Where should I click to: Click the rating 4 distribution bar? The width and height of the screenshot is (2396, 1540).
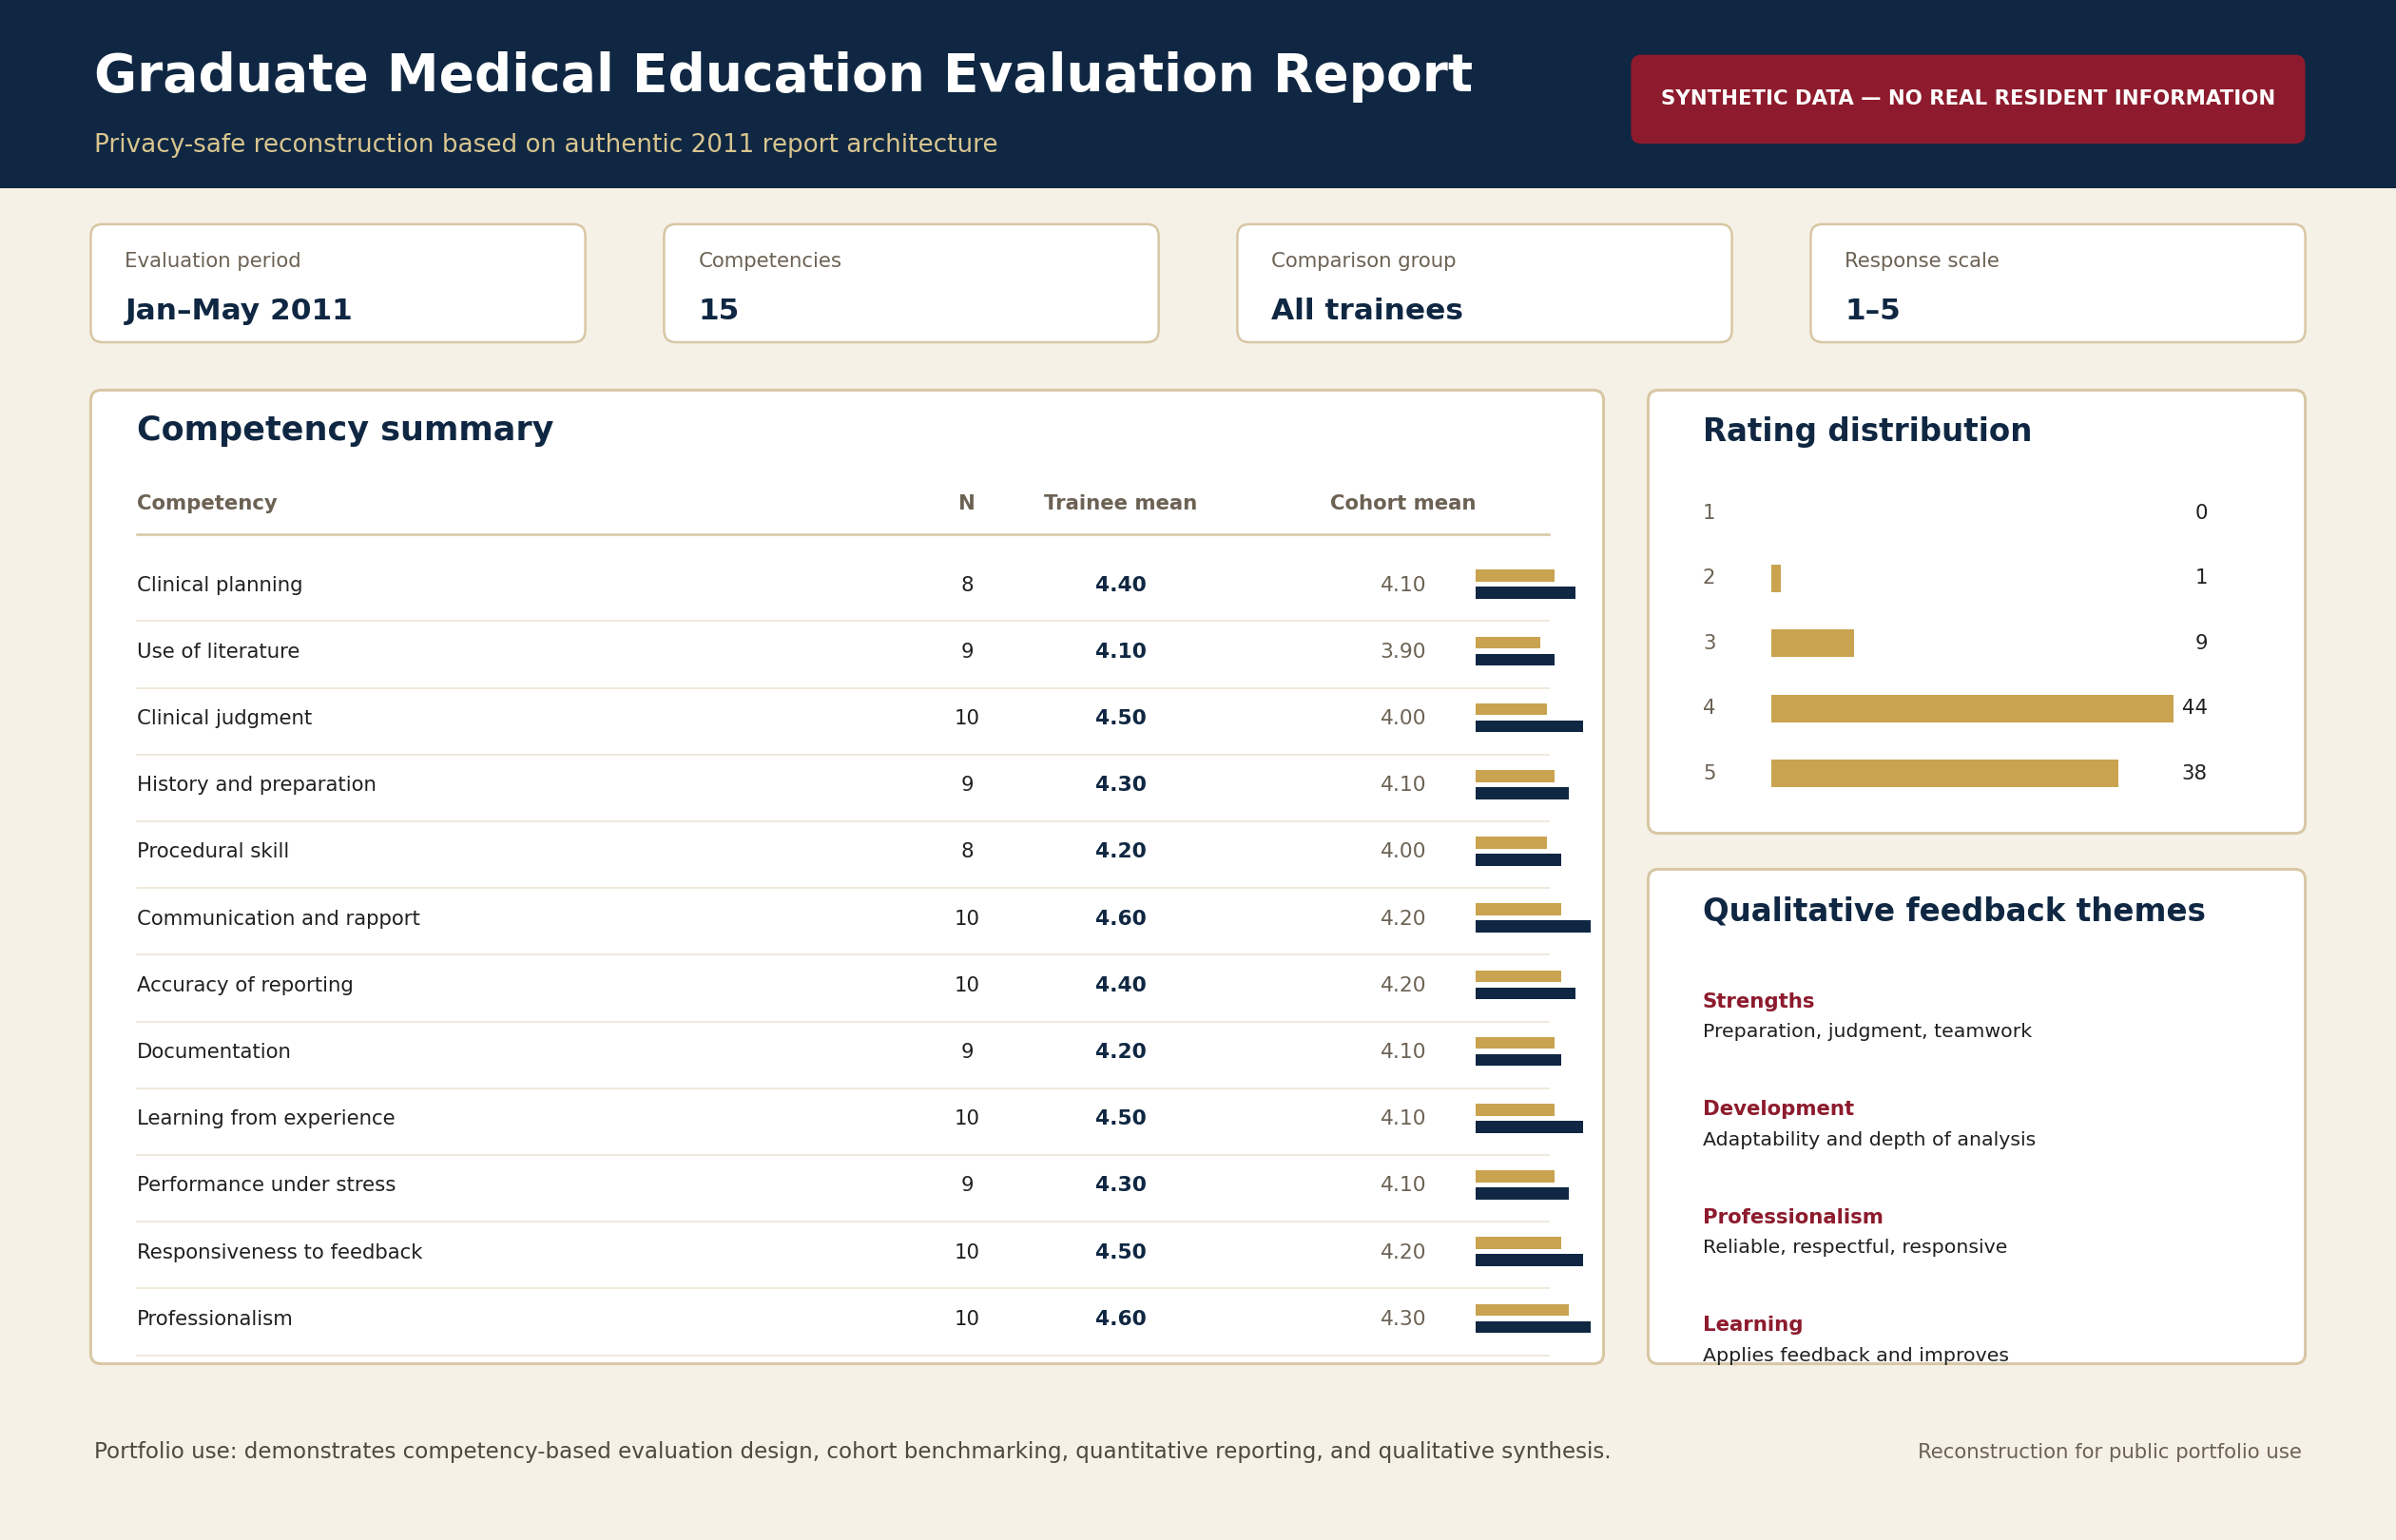click(x=1972, y=708)
